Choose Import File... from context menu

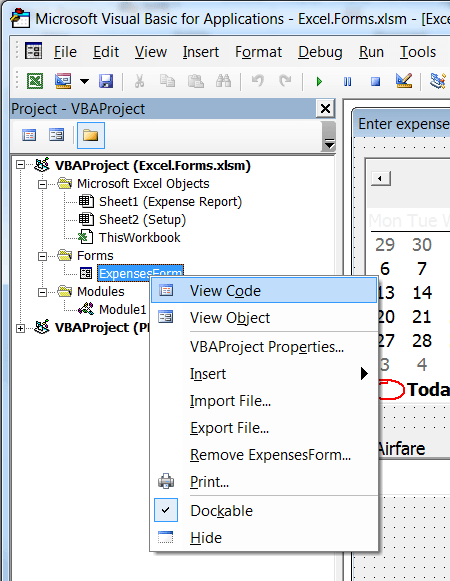point(264,401)
